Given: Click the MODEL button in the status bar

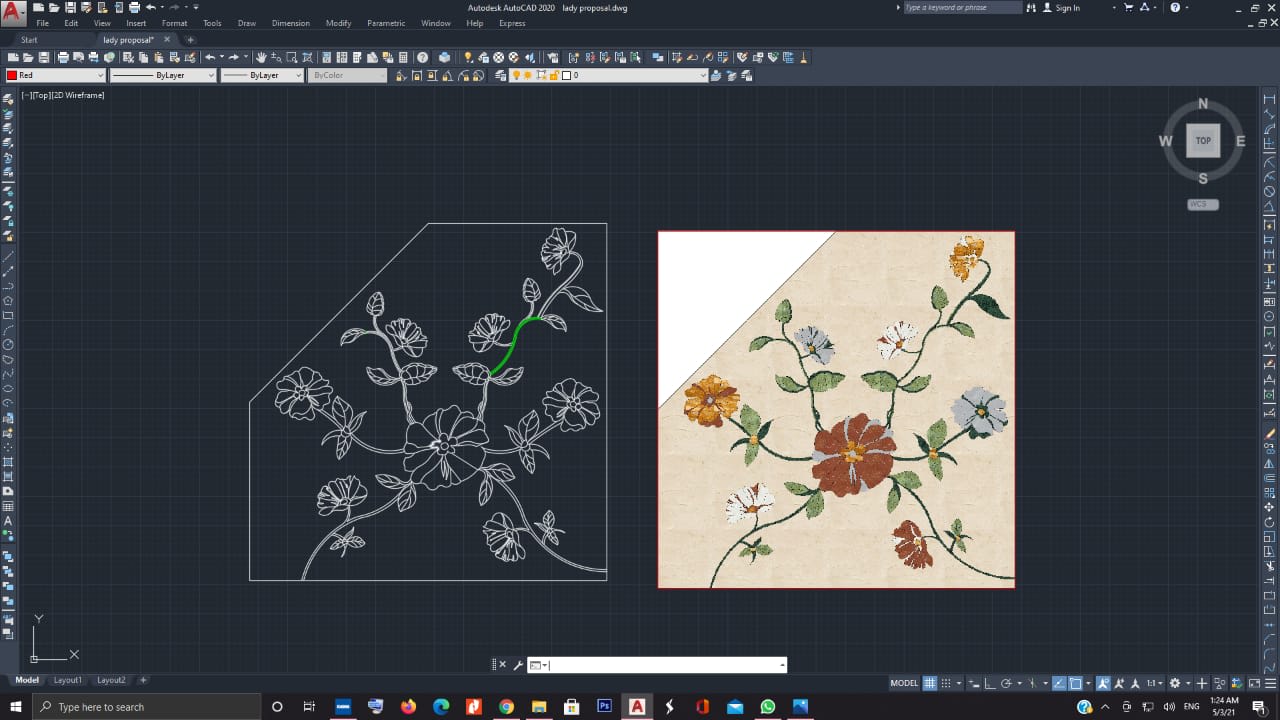Looking at the screenshot, I should [903, 683].
